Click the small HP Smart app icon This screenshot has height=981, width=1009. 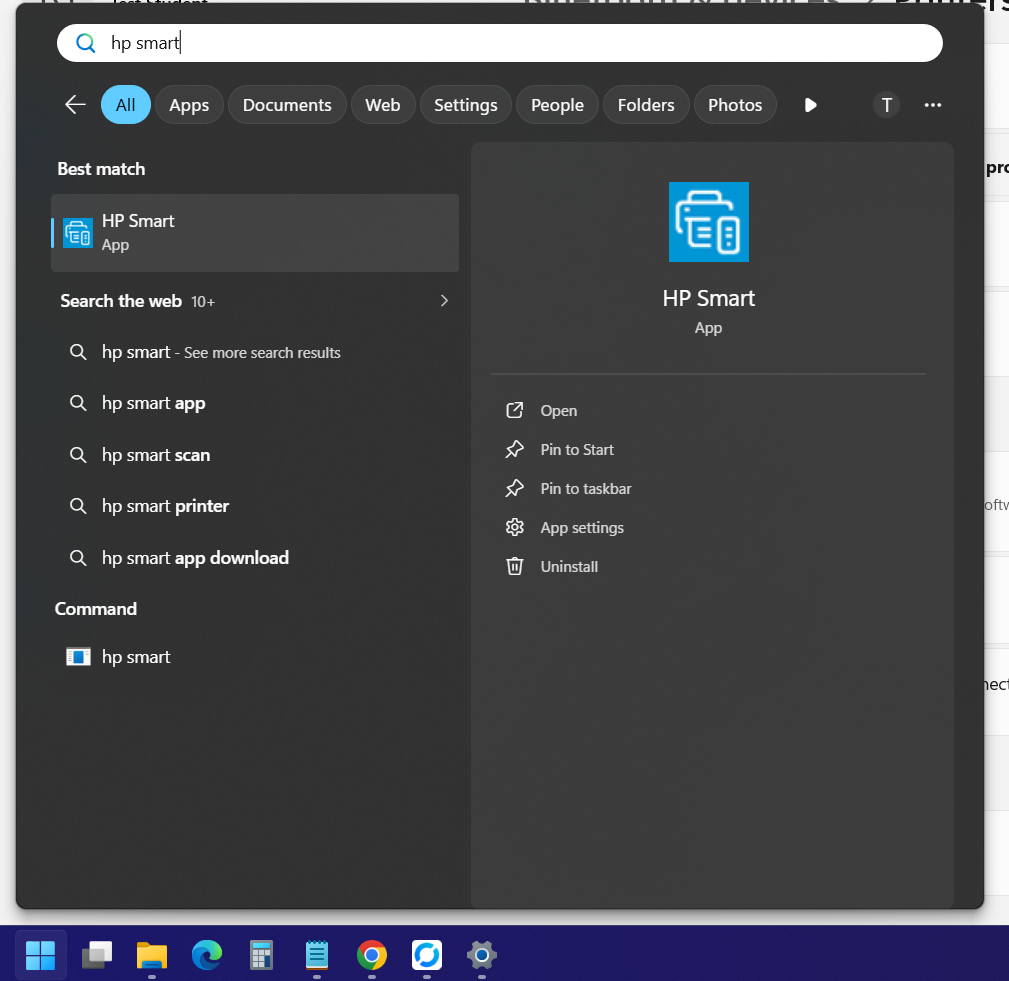point(78,233)
